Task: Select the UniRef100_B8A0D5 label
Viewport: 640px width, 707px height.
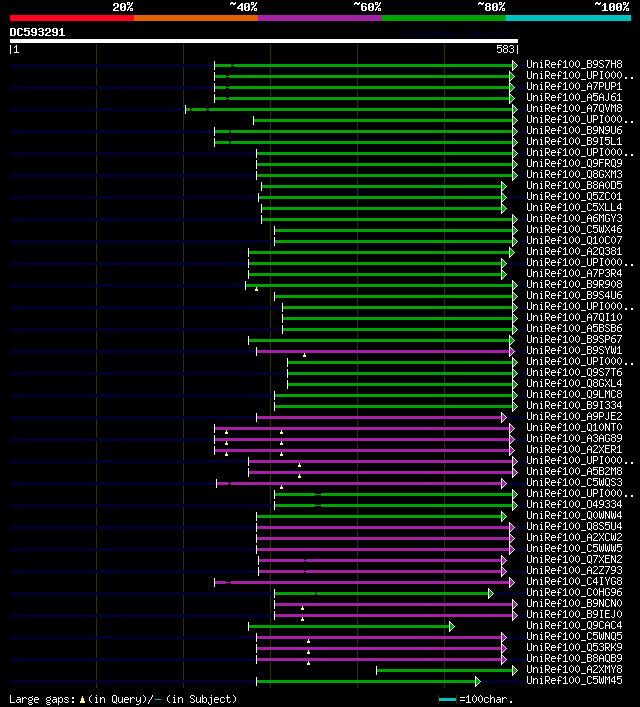Action: [574, 185]
